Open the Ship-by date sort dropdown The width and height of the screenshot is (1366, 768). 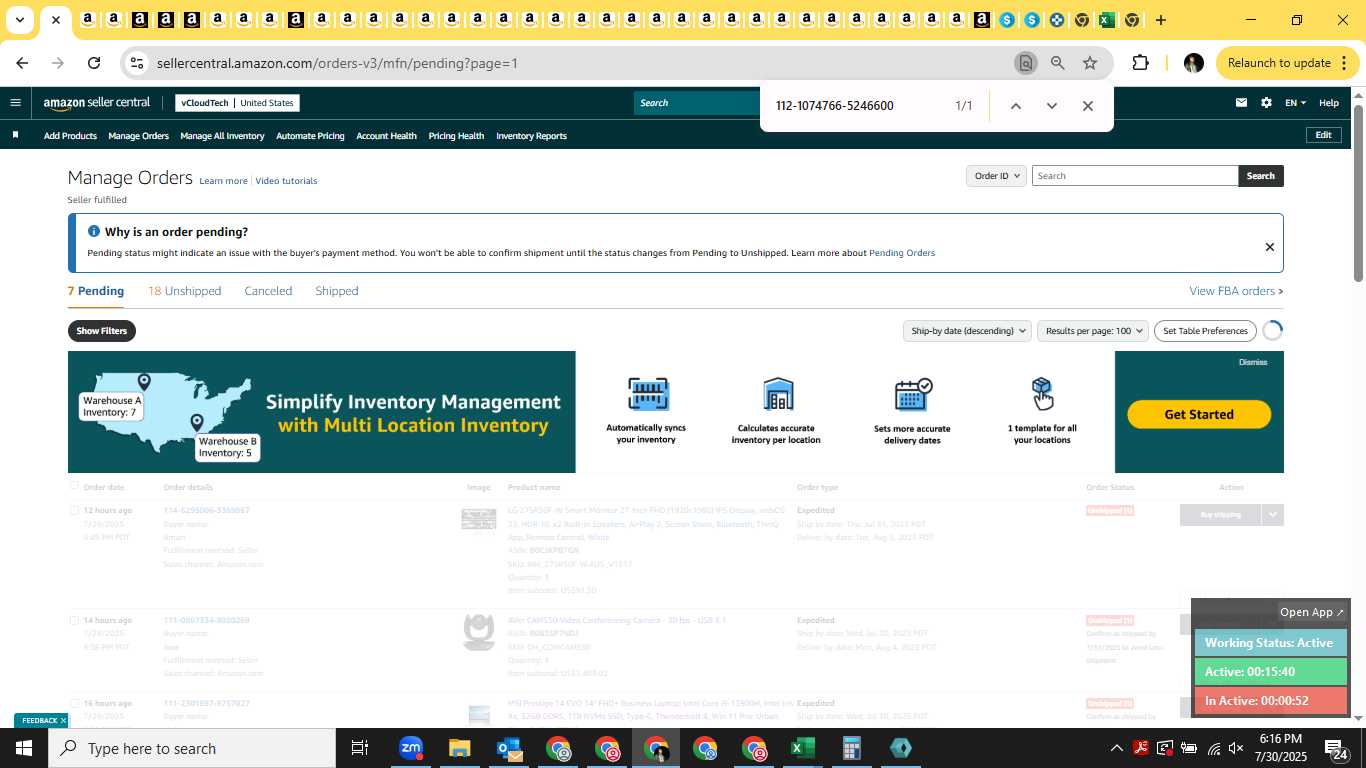click(x=966, y=331)
